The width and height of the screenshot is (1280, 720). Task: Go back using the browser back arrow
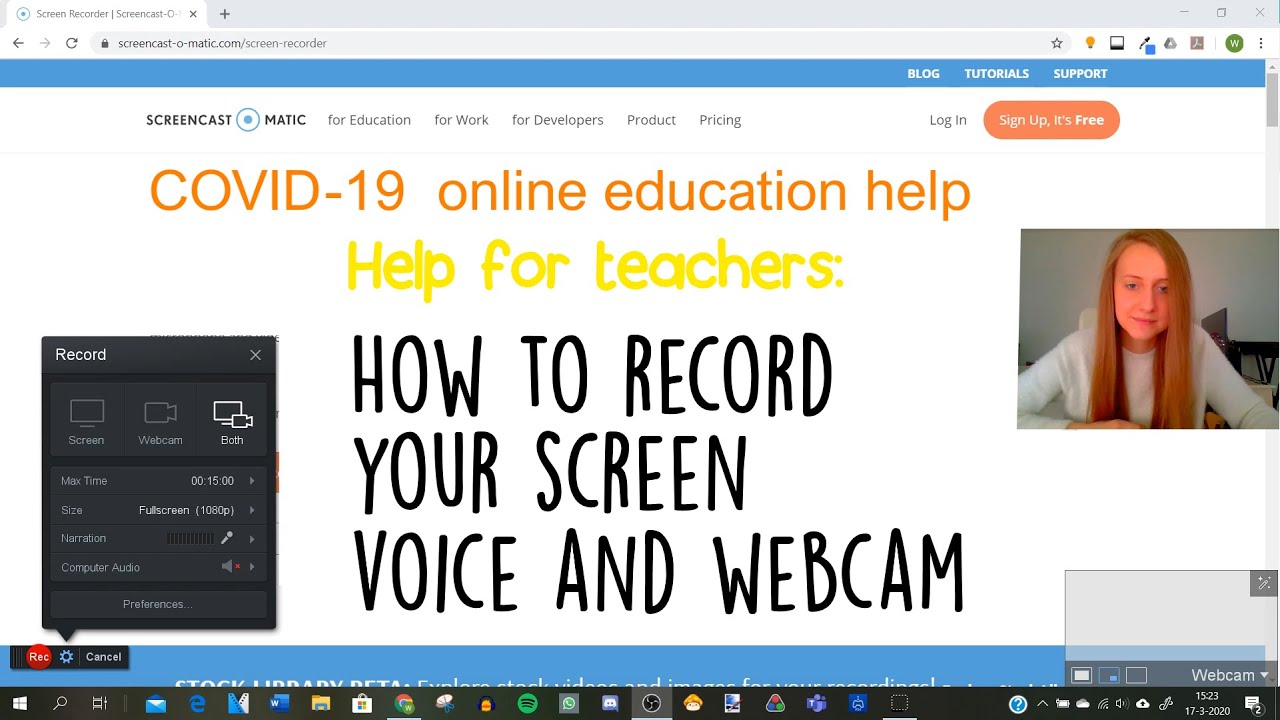click(18, 43)
